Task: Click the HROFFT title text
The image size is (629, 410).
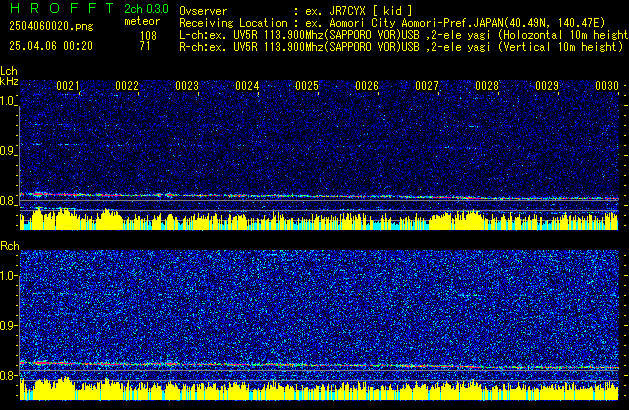Action: (x=62, y=8)
